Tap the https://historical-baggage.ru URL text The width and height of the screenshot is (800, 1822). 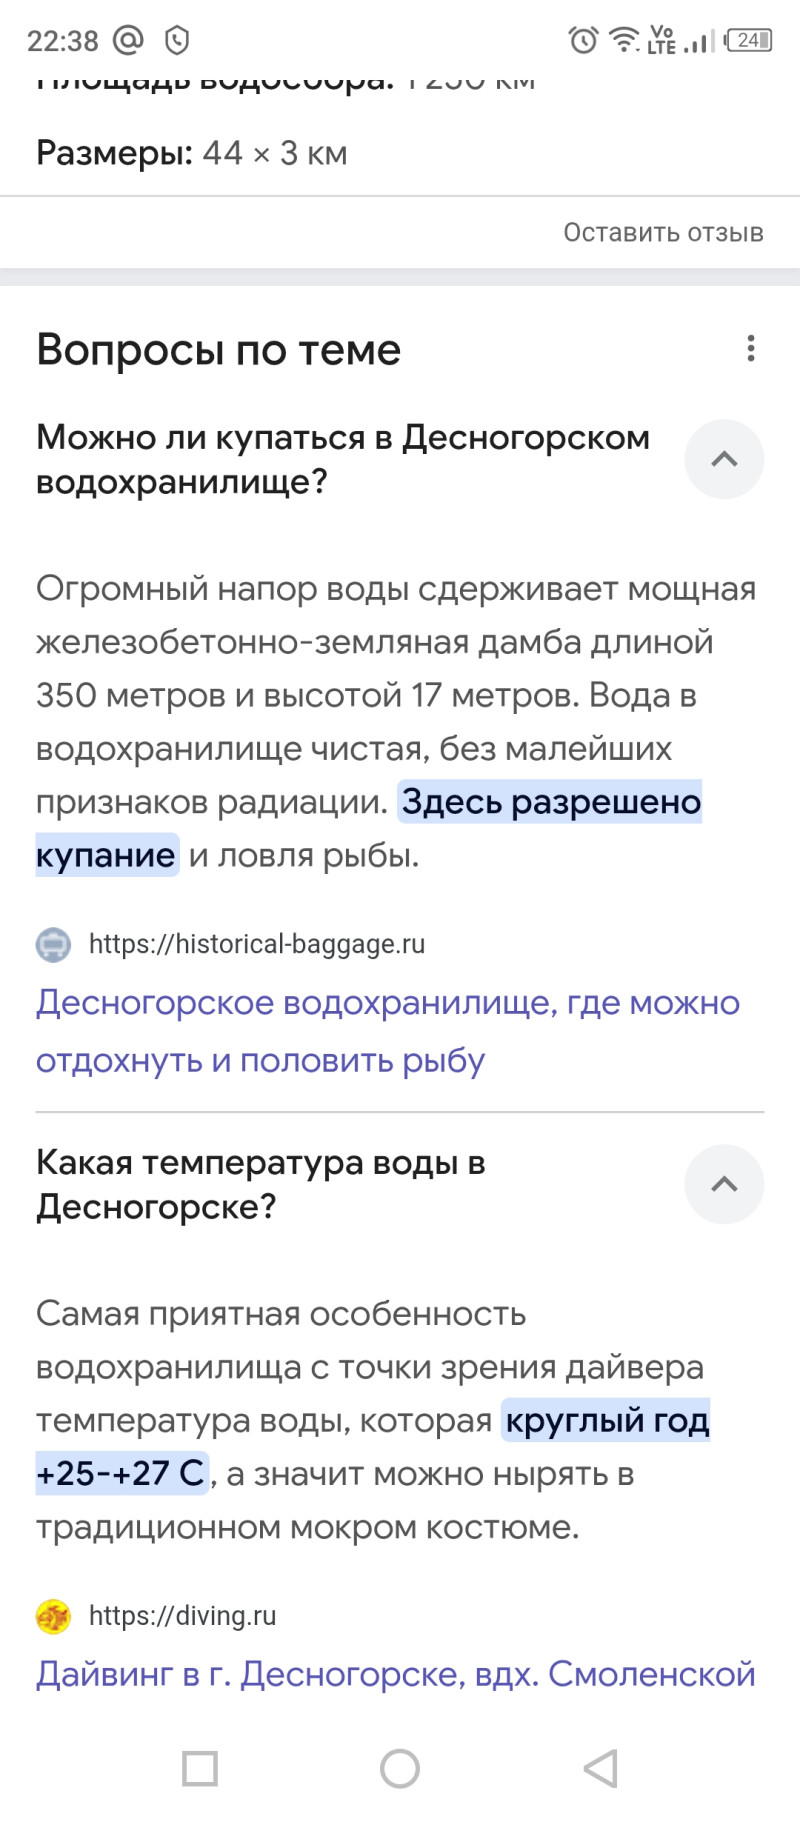tap(257, 944)
